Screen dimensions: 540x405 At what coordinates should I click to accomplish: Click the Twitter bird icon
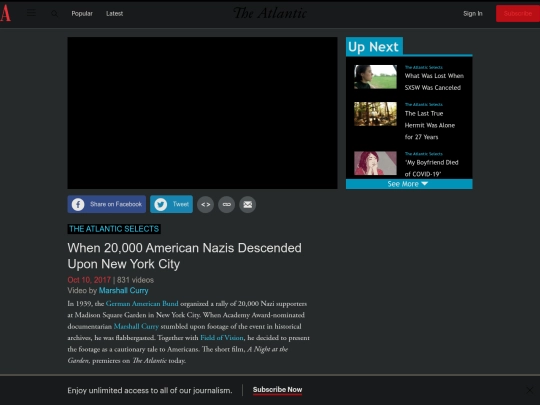160,204
